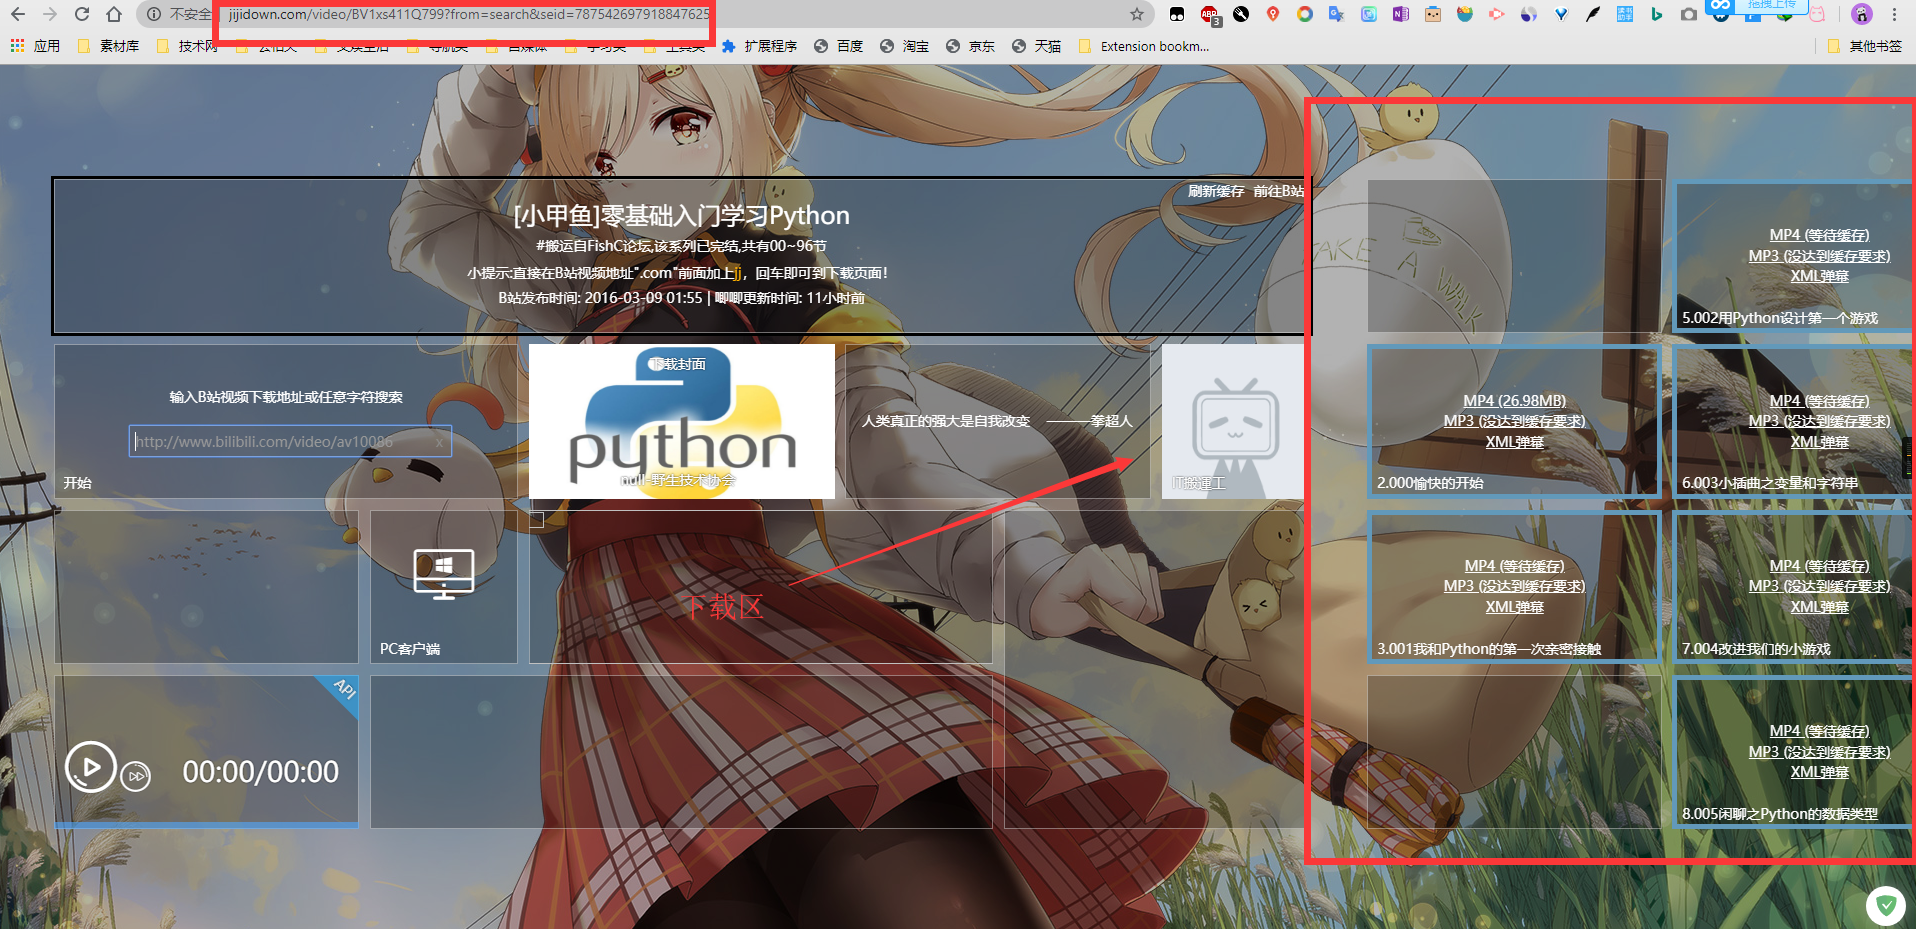1916x929 pixels.
Task: Open the 天猫 bookmark
Action: 1036,46
